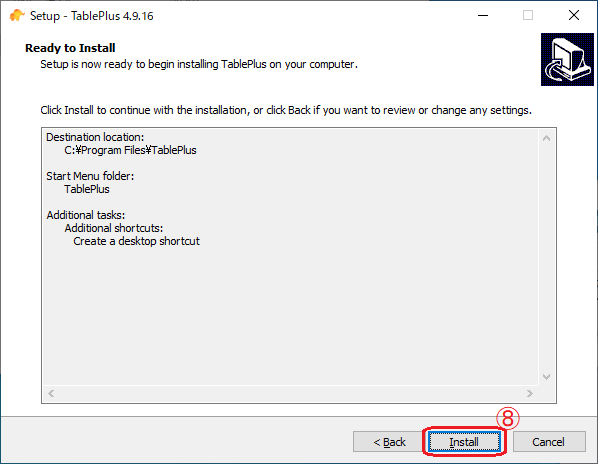Click the horizontal scrollbar track of summary

290,393
